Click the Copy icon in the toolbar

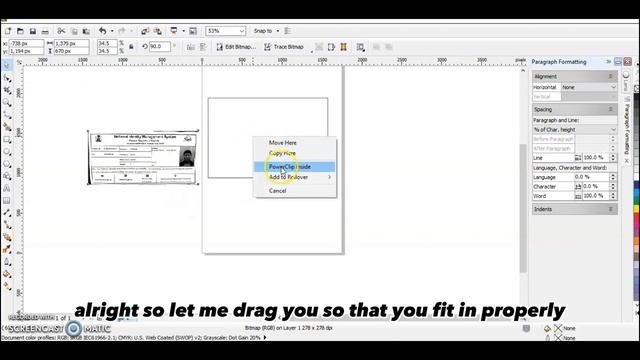[x=74, y=31]
